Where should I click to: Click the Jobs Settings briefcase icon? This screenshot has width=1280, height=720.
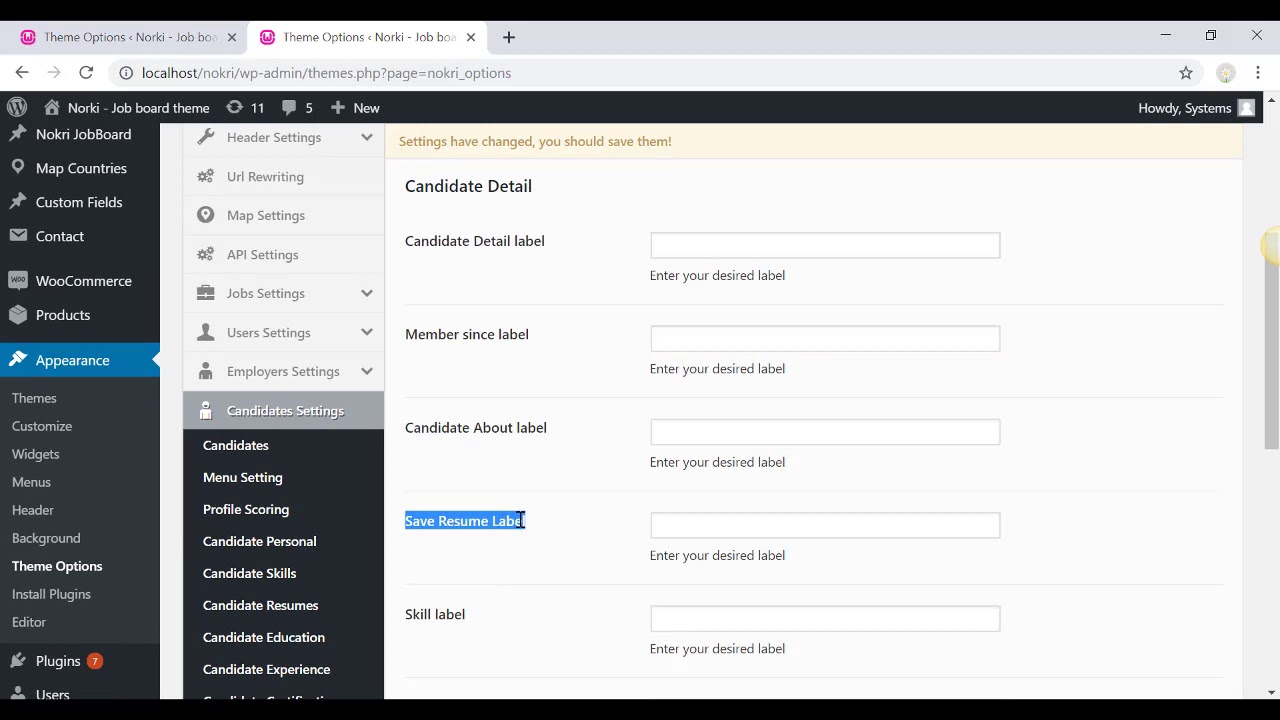[x=206, y=293]
